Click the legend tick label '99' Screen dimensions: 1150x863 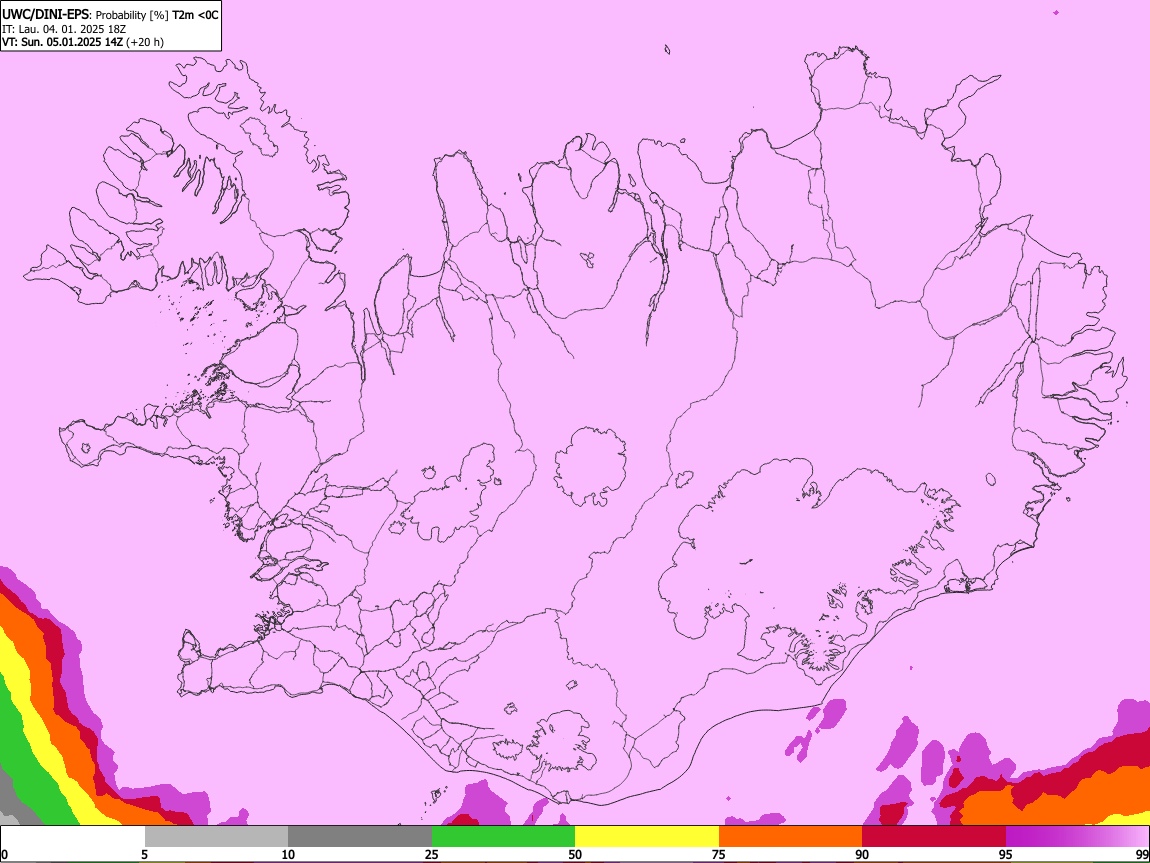[x=1142, y=854]
